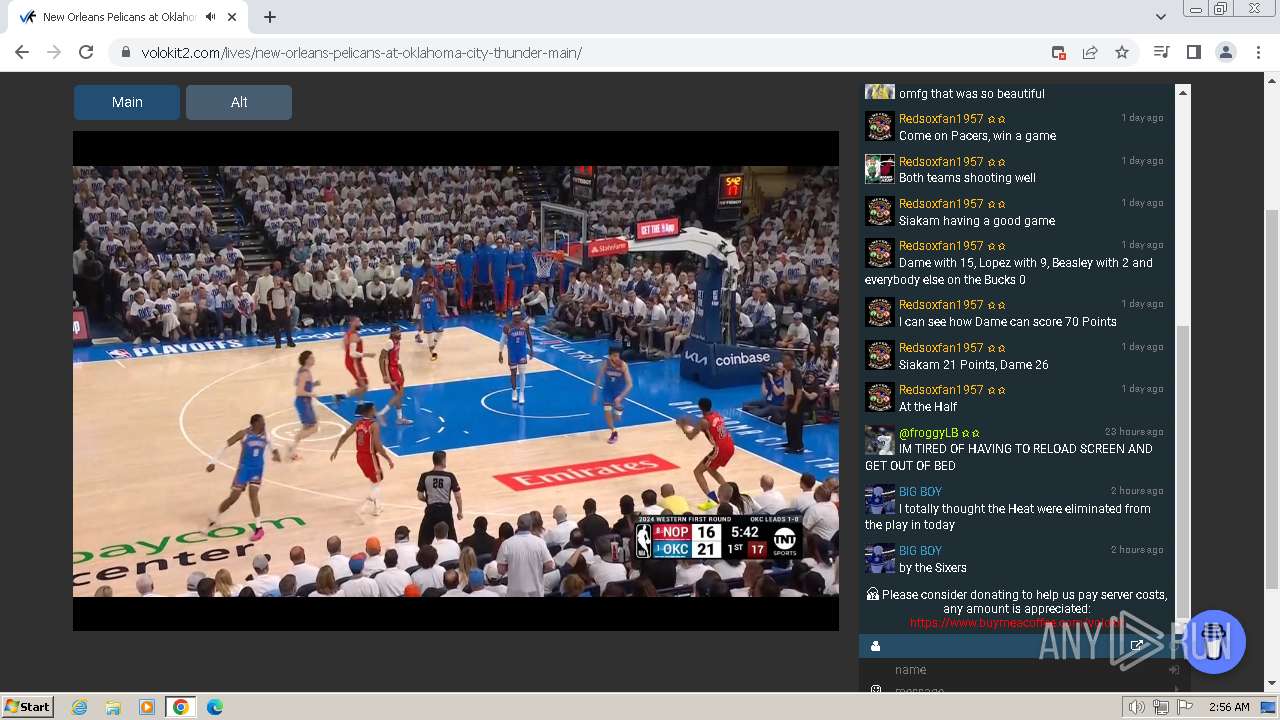1280x720 pixels.
Task: Click the chat user profile icon
Action: point(876,646)
